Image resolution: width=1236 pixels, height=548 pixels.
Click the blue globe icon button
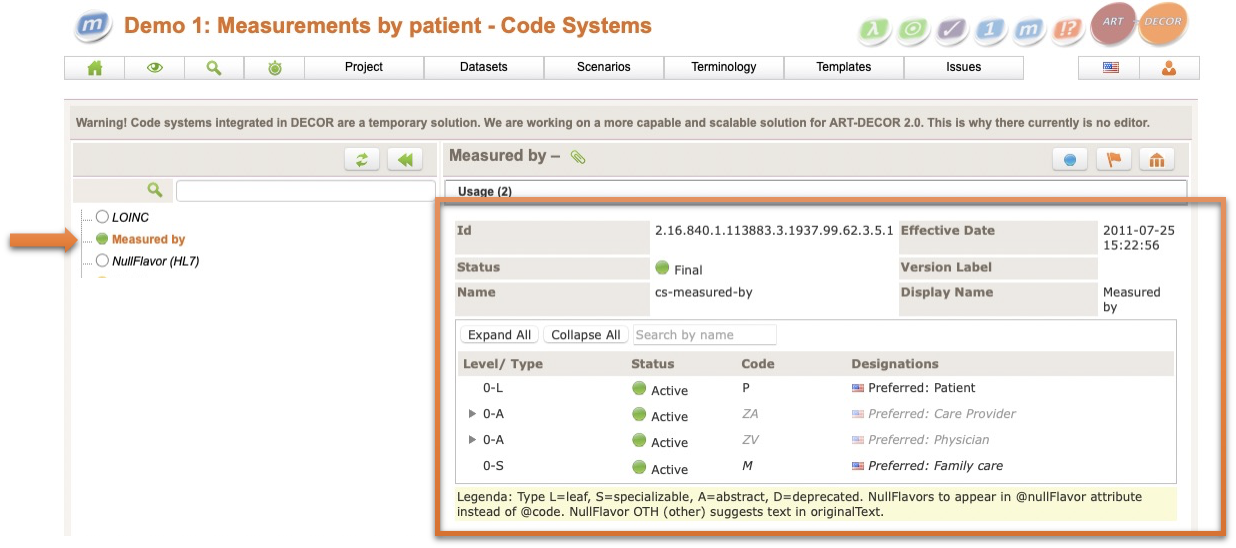click(x=1069, y=159)
